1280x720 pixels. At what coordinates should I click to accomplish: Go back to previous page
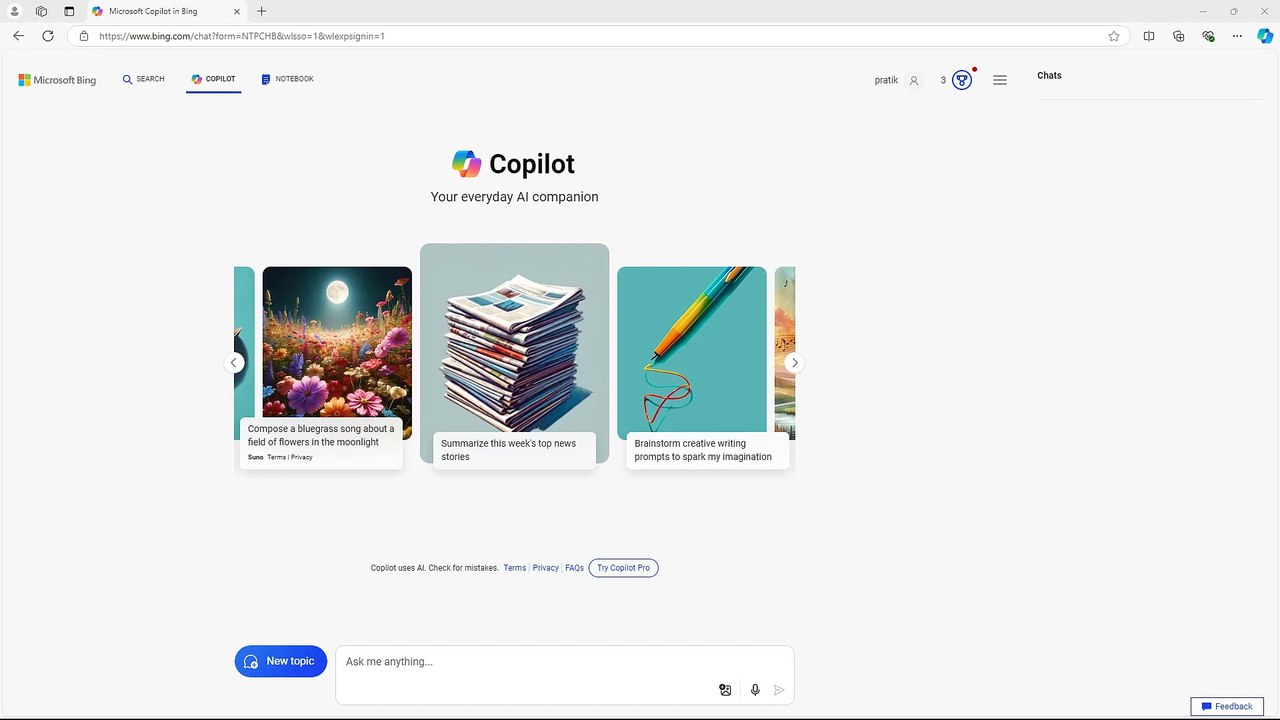click(x=18, y=36)
